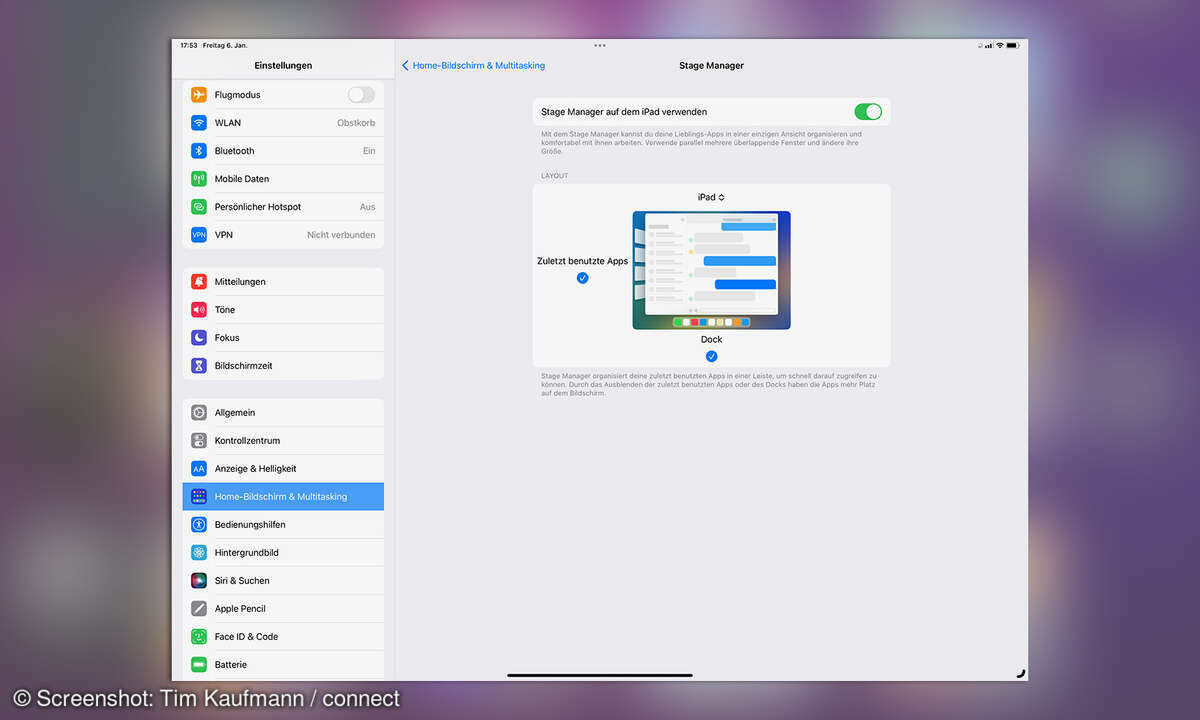Uncheck the Dock checkmark
1200x720 pixels.
pos(712,356)
